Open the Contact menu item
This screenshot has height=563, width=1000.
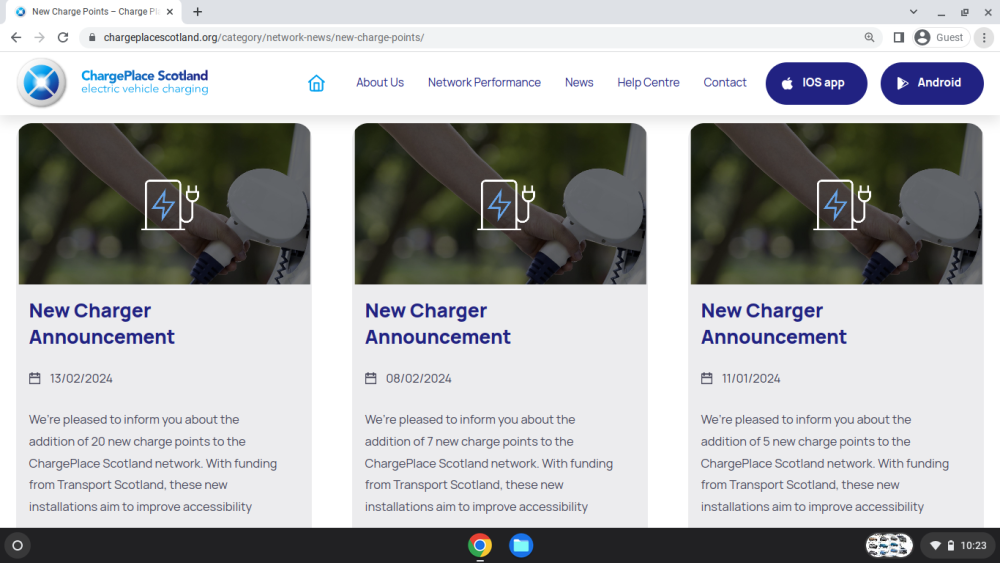(724, 83)
